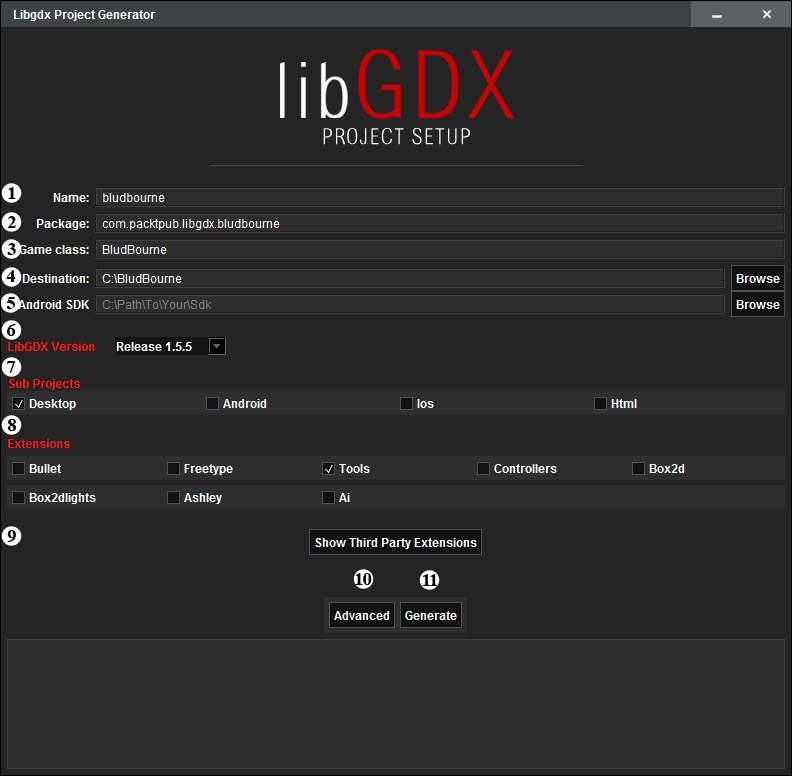
Task: Click the Destination path field
Action: point(410,278)
